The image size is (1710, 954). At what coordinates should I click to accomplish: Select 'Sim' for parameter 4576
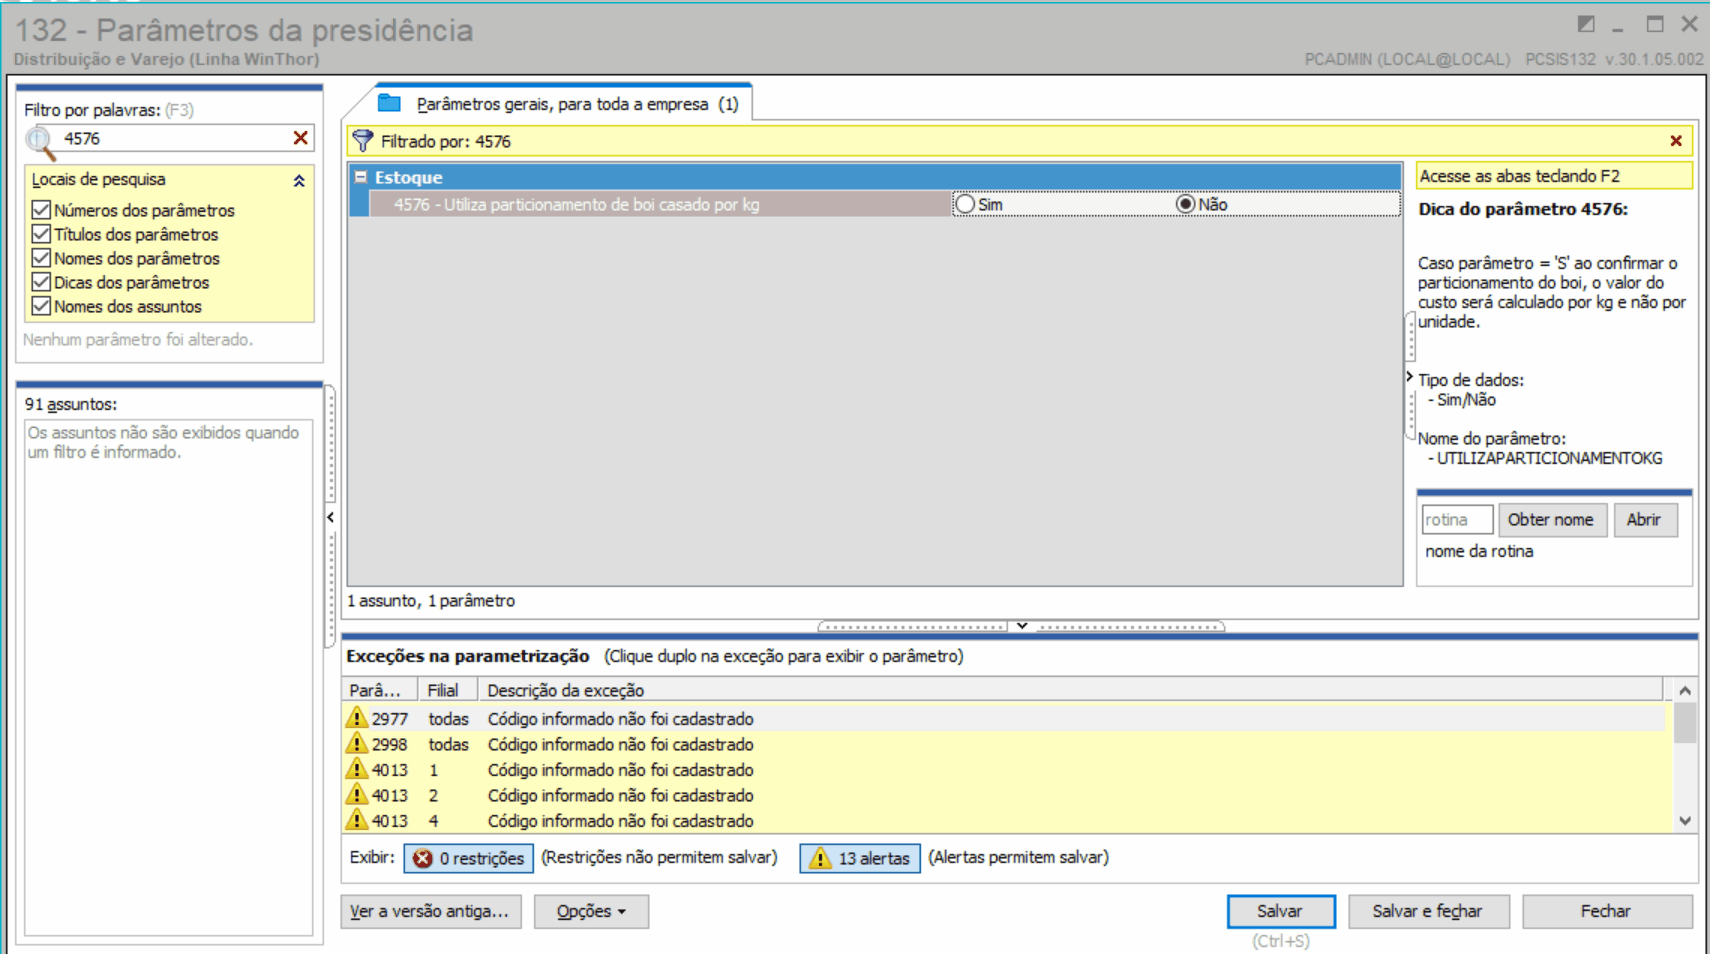click(x=965, y=204)
